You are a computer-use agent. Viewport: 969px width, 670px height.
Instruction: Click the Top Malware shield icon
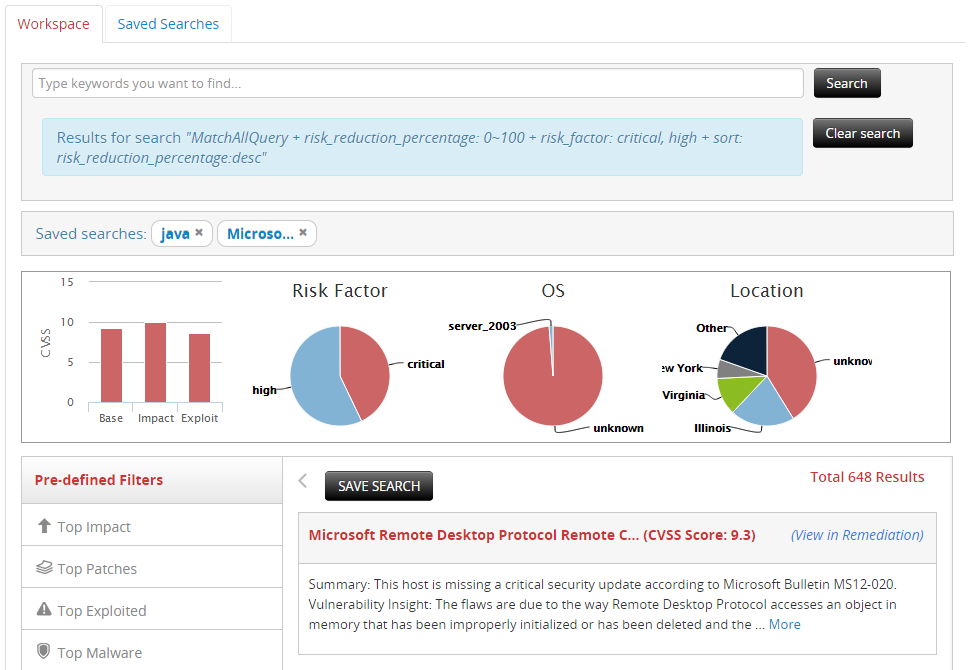tap(43, 651)
